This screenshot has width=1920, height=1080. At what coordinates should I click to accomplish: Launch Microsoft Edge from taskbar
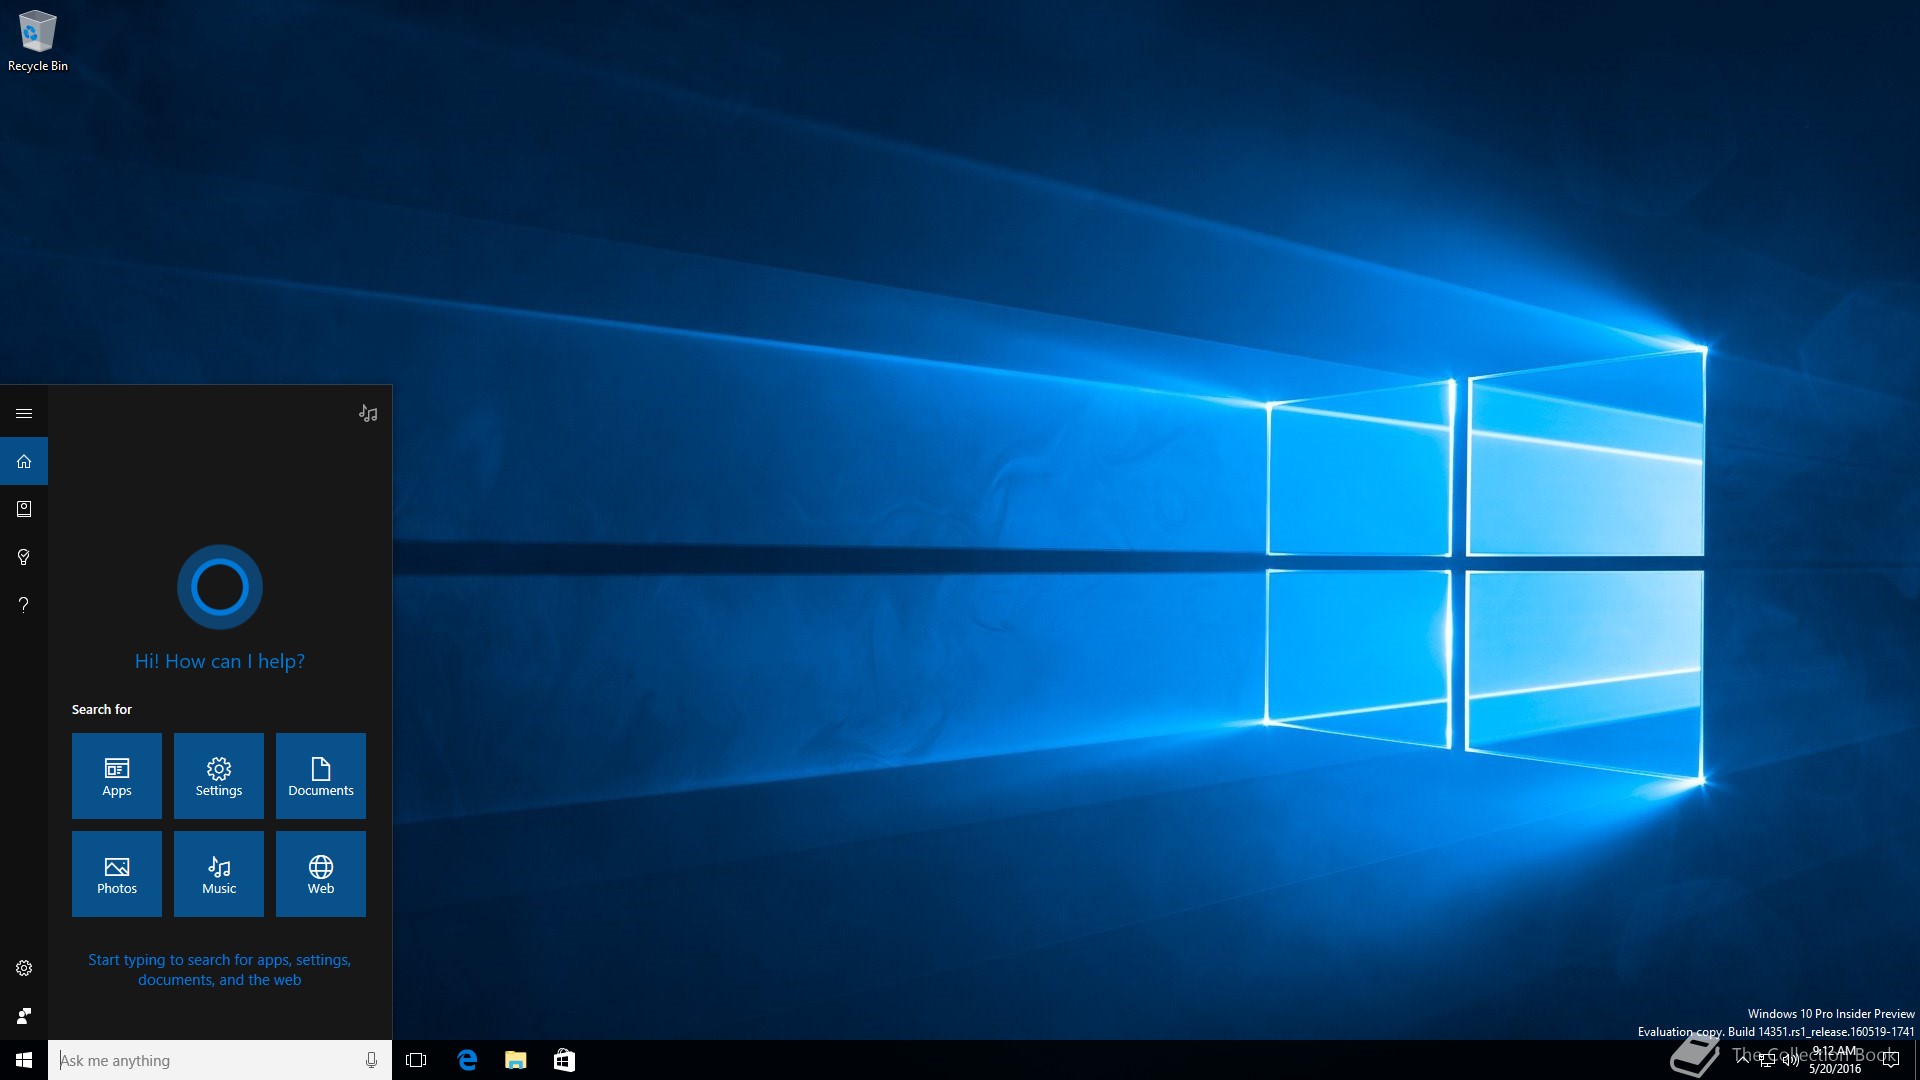tap(466, 1060)
